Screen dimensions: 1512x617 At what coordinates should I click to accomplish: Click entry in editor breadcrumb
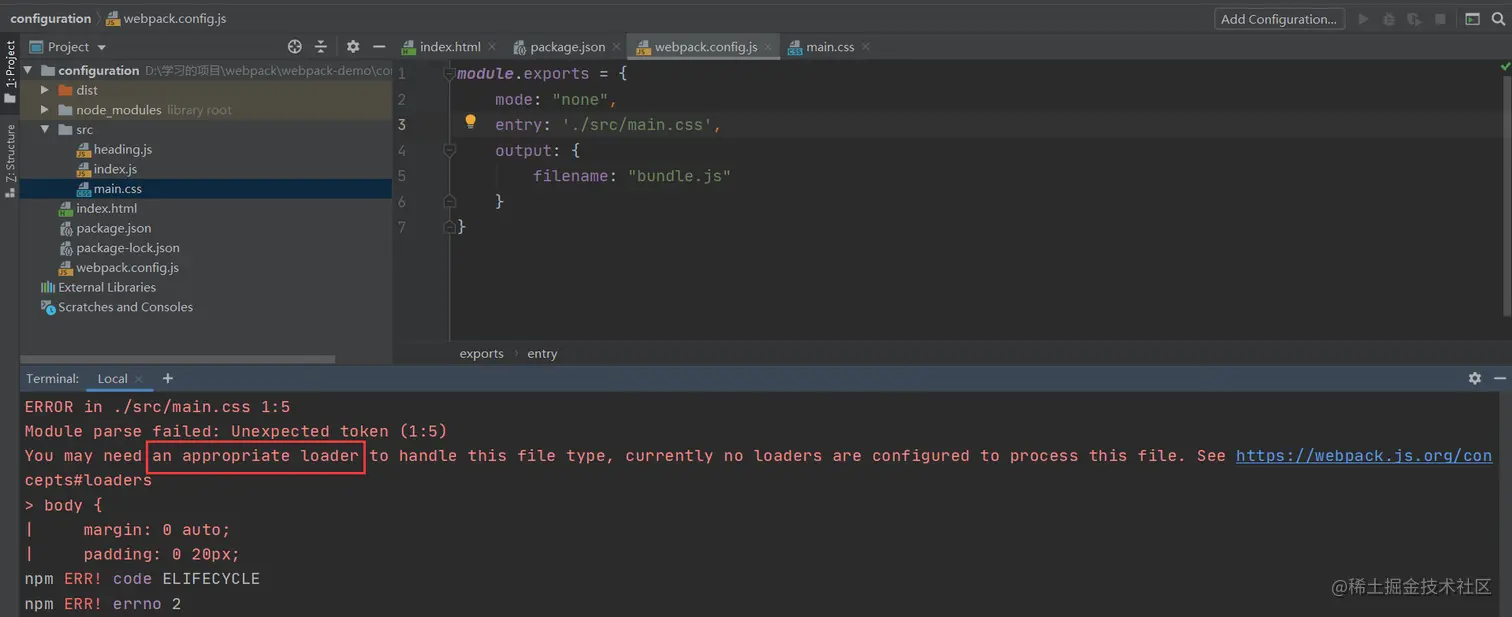[x=542, y=353]
